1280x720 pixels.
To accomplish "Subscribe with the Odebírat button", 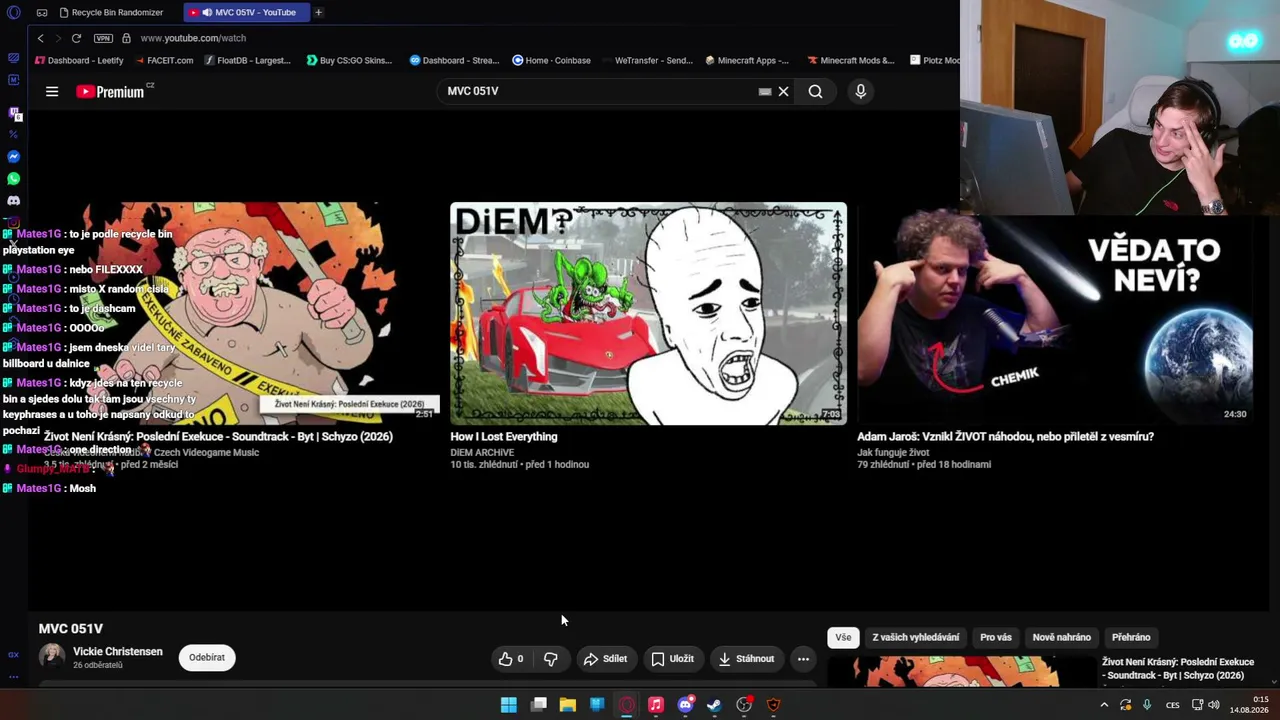I will (x=207, y=657).
